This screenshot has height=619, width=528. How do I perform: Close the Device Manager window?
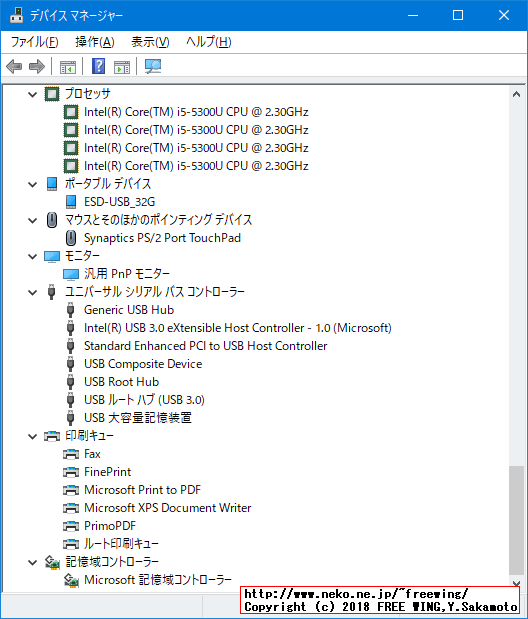[x=504, y=15]
